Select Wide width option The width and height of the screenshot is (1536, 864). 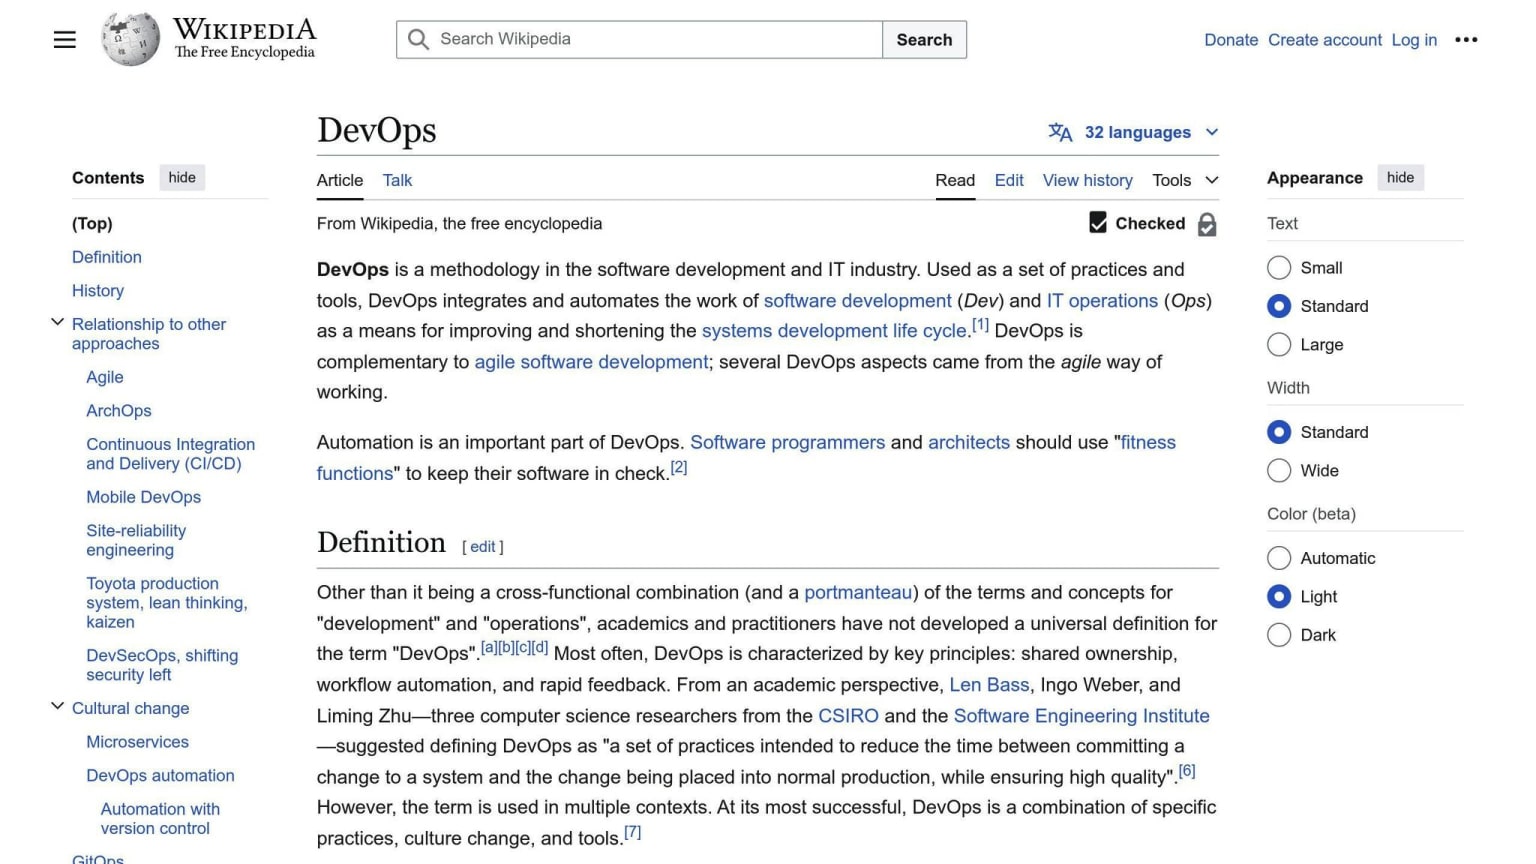pyautogui.click(x=1279, y=471)
